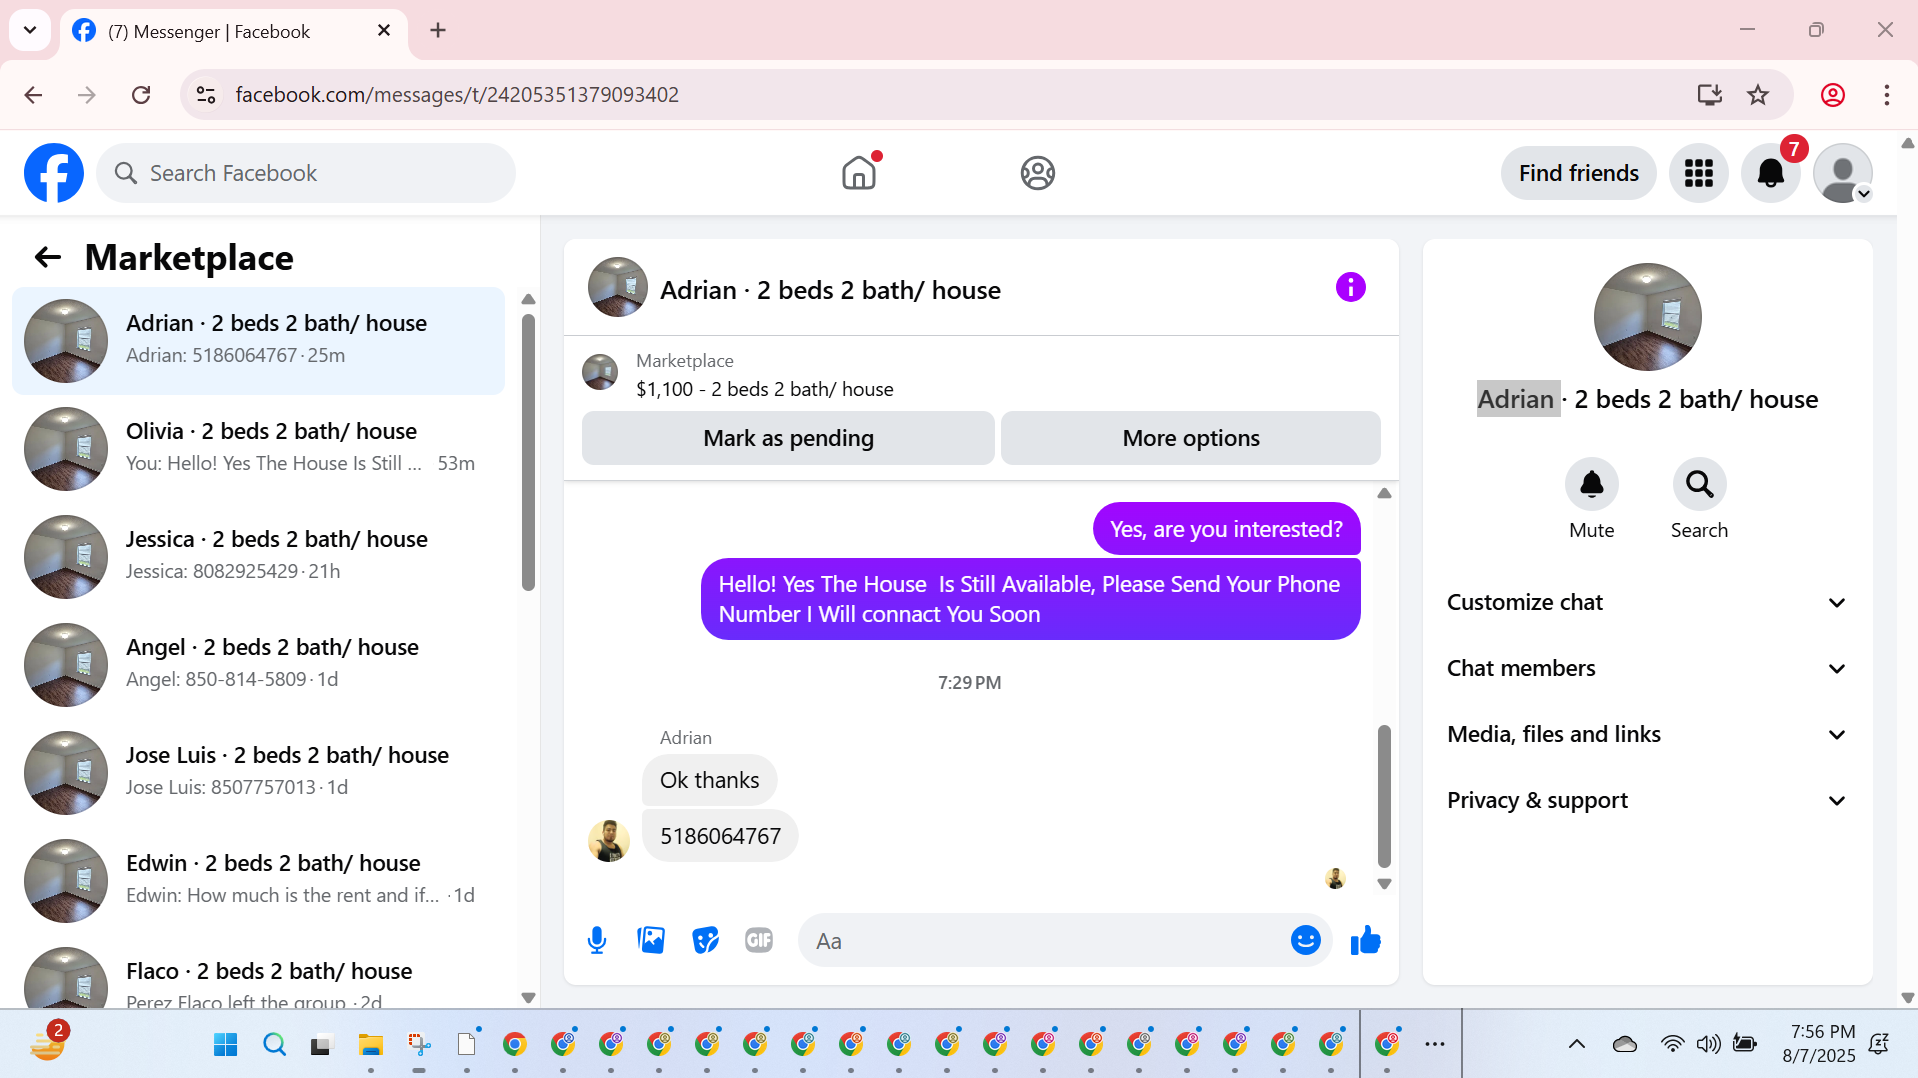The image size is (1918, 1078).
Task: Open Chrome profile icon
Action: point(1833,95)
